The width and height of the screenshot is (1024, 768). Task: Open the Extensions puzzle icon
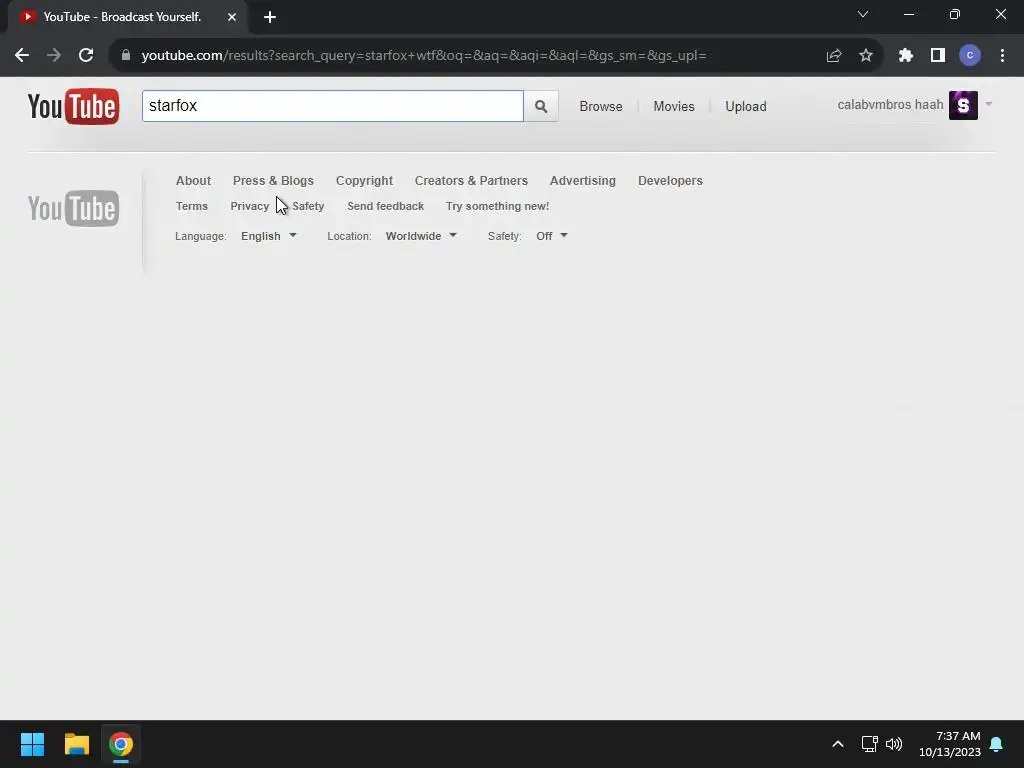(x=905, y=56)
